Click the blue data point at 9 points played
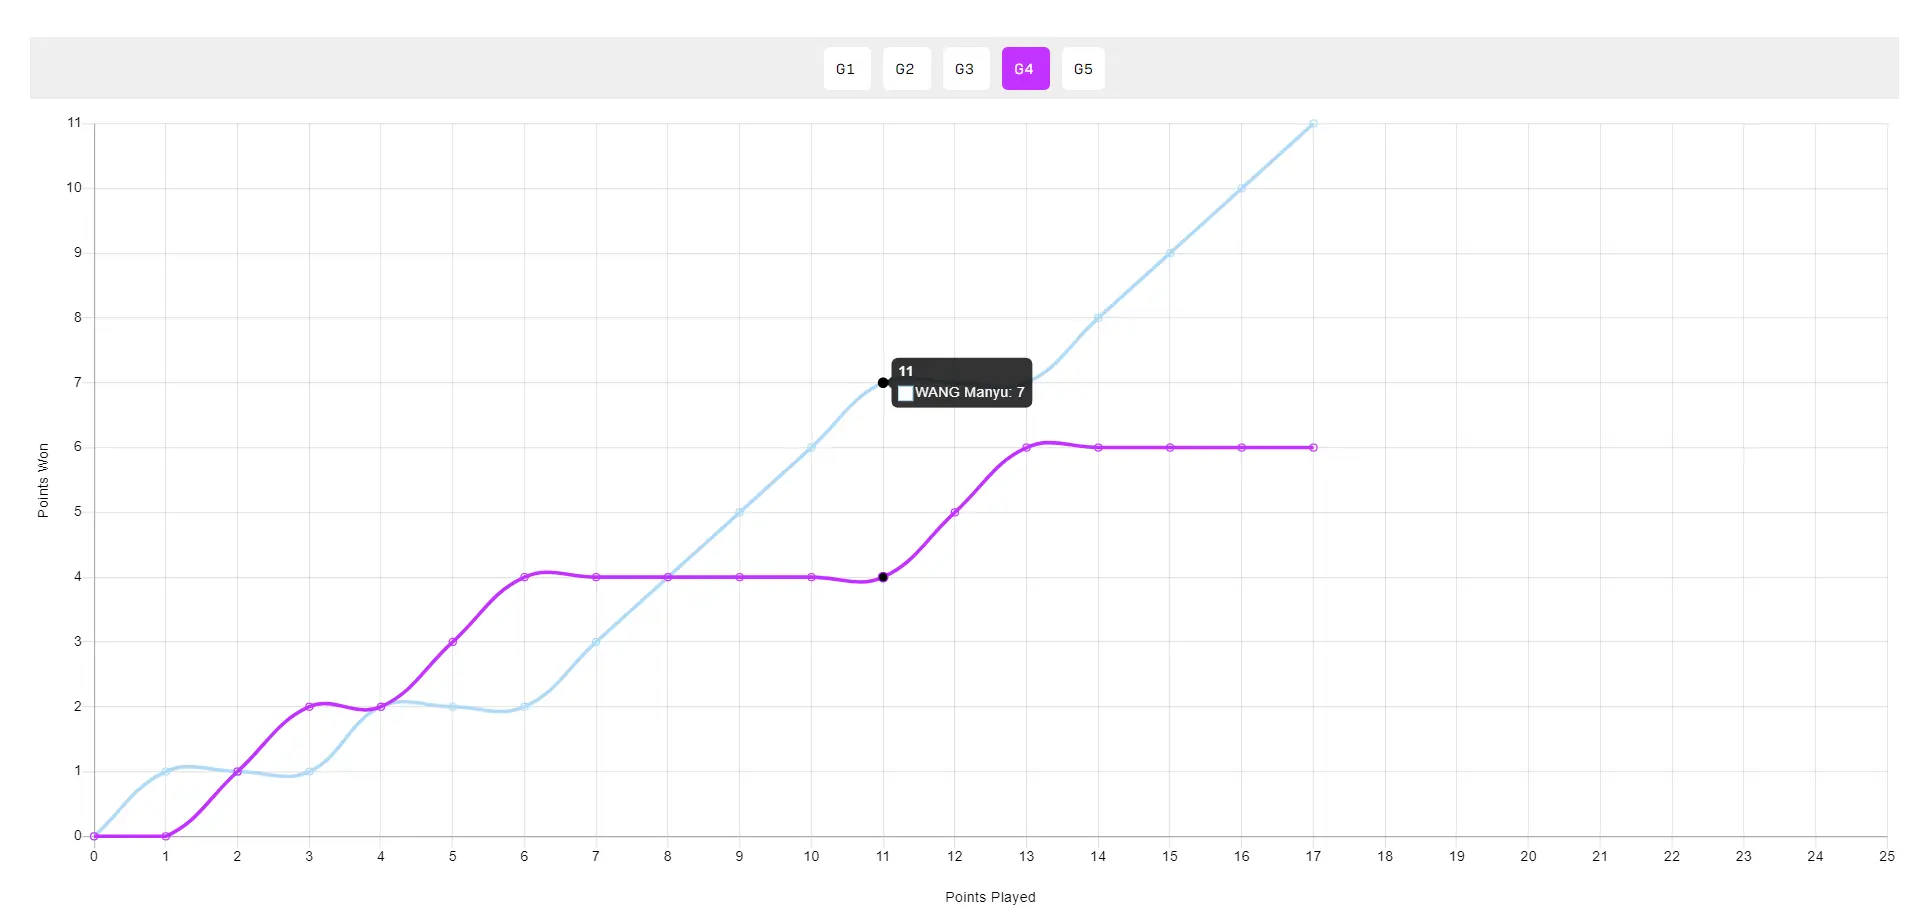Image resolution: width=1912 pixels, height=922 pixels. [740, 512]
